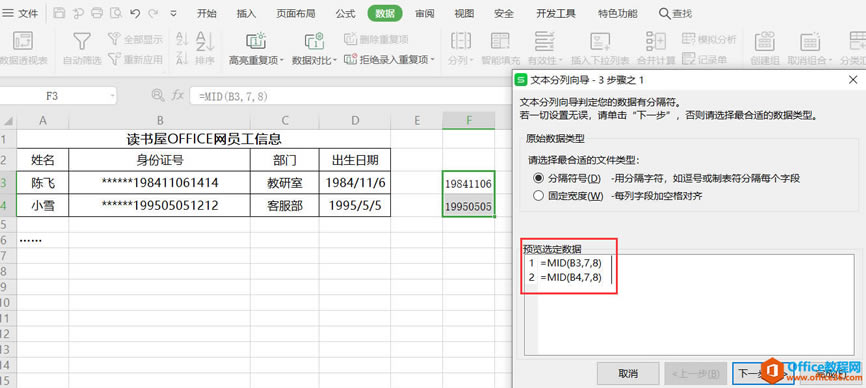This screenshot has width=866, height=388.
Task: Click the Redo arrow icon
Action: click(x=153, y=13)
